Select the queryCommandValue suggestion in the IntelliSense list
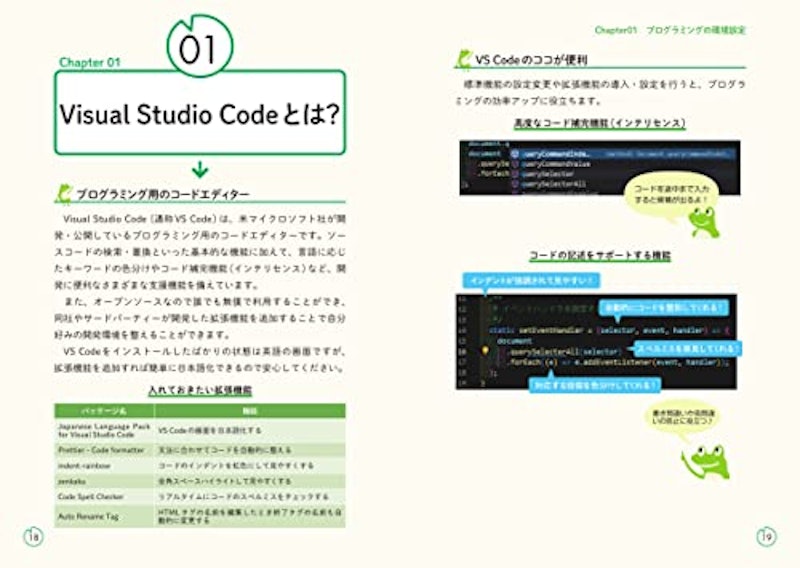 (x=556, y=164)
